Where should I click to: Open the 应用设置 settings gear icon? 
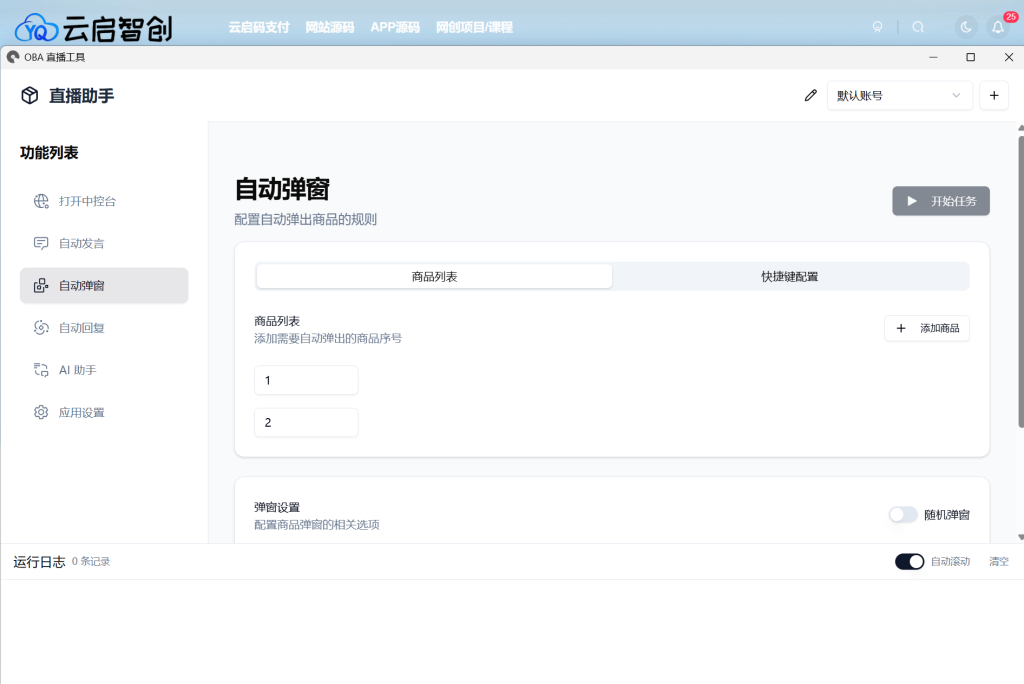41,411
